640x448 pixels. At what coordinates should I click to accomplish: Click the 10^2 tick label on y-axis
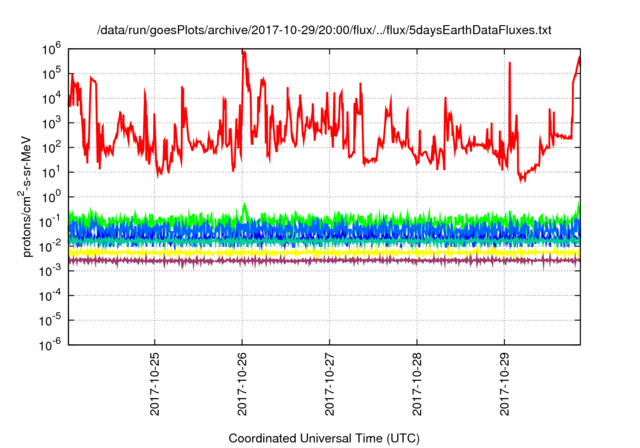(x=51, y=148)
